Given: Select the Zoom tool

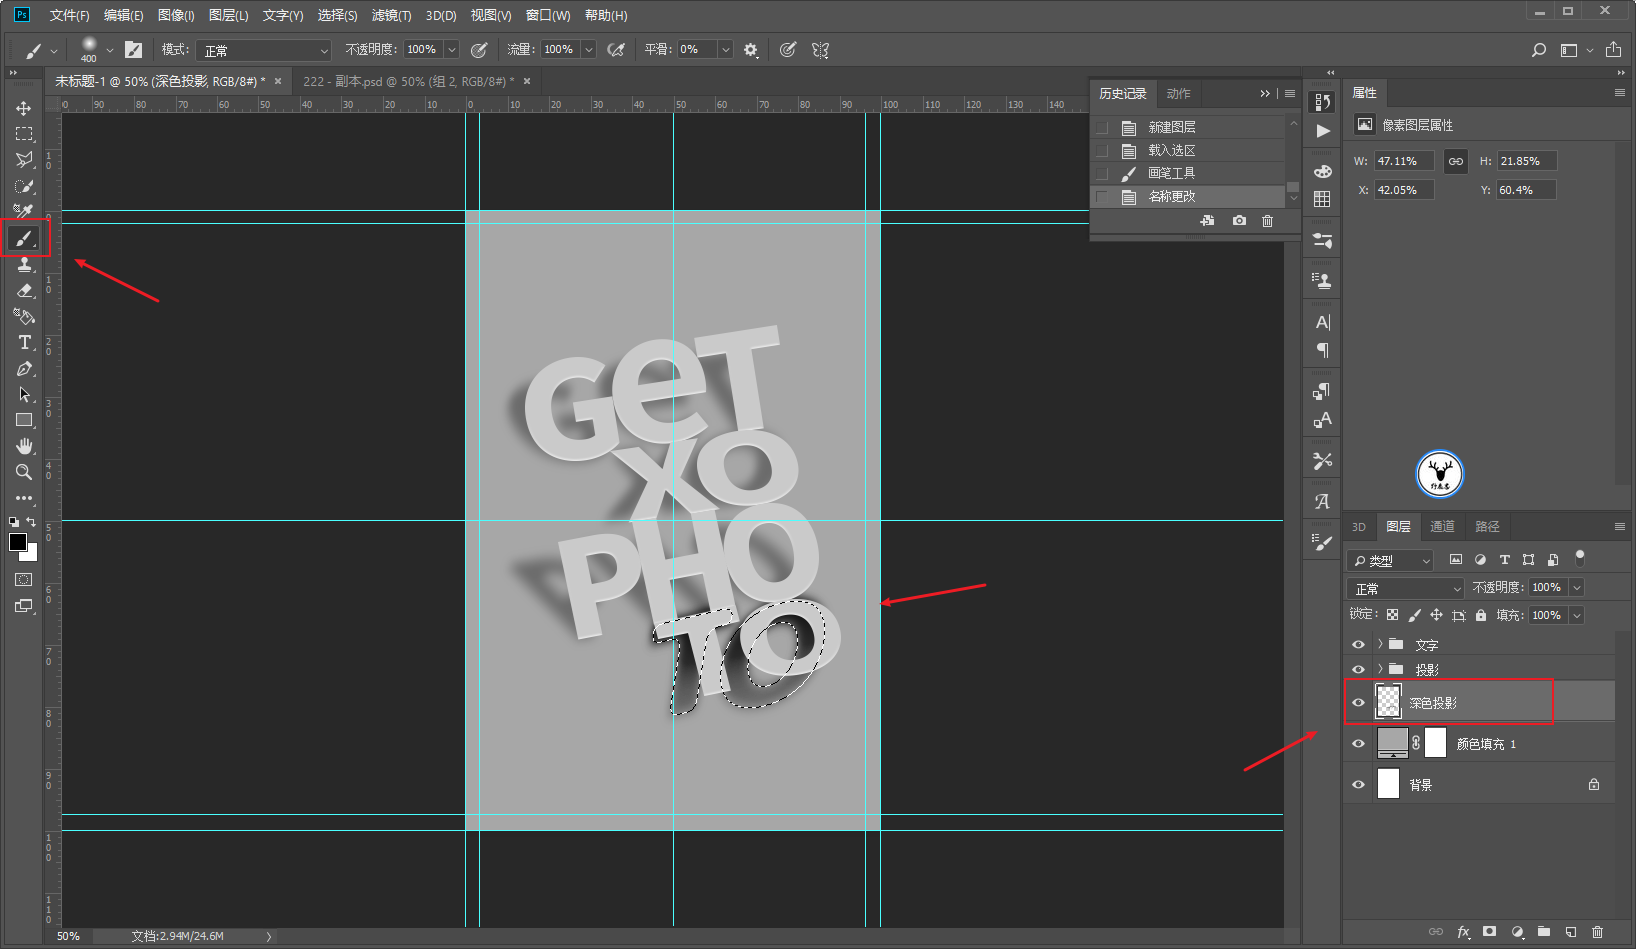Looking at the screenshot, I should (x=24, y=472).
